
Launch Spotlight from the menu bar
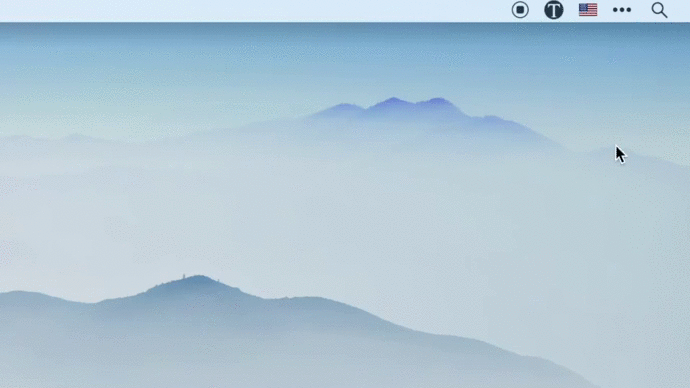point(659,10)
